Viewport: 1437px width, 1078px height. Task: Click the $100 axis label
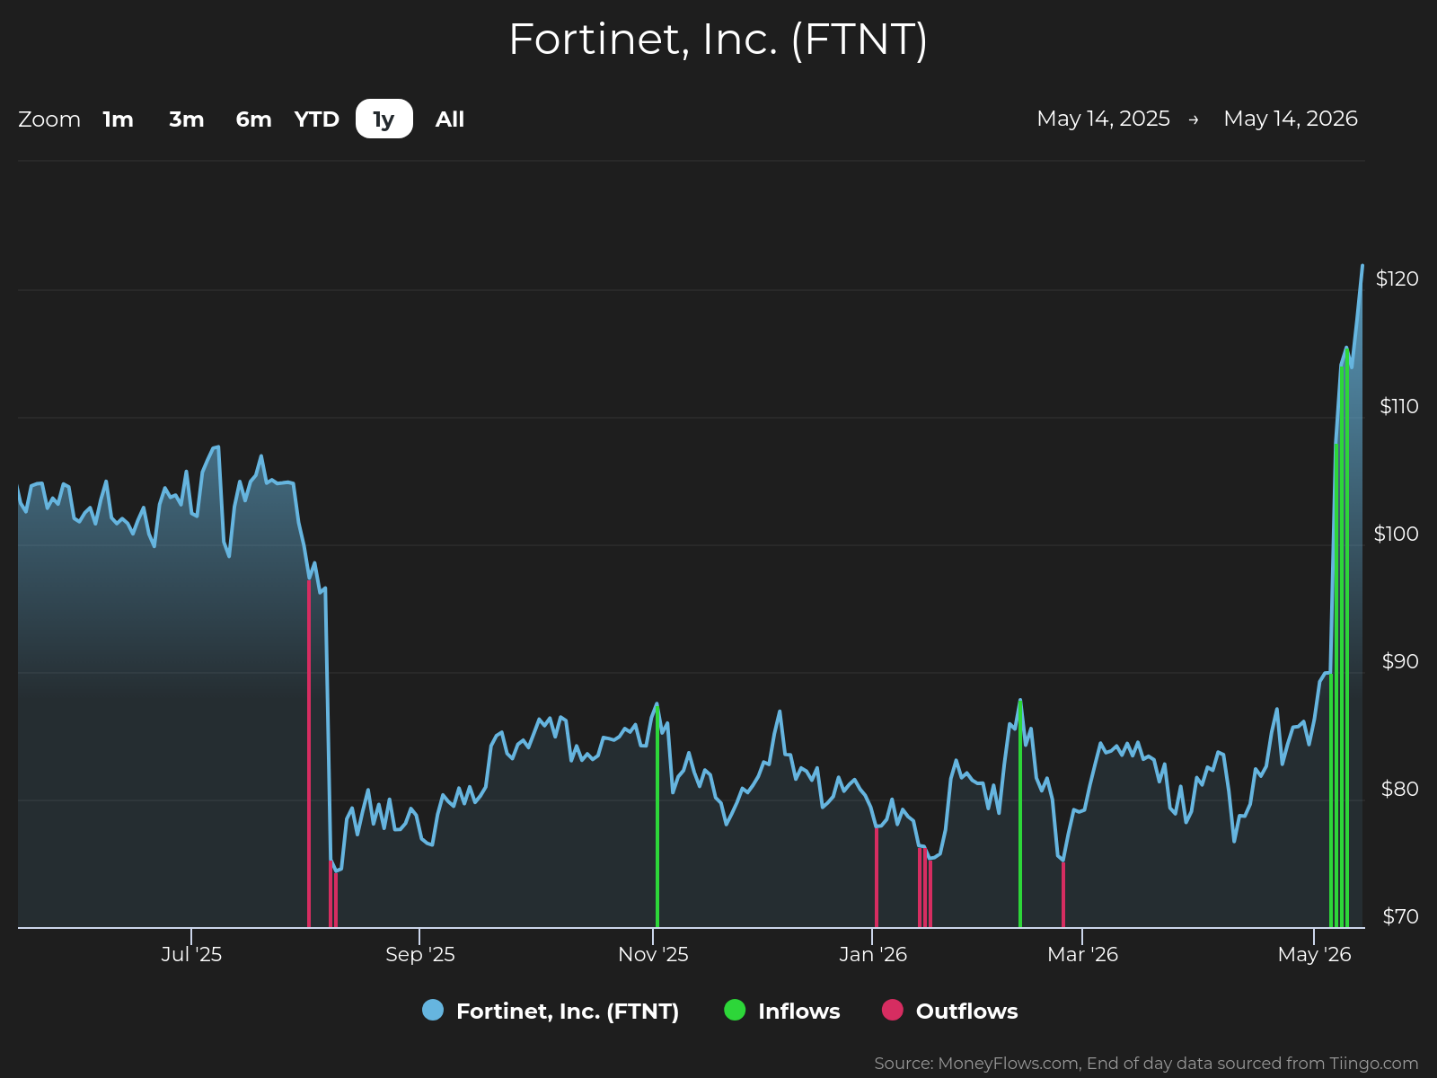(1396, 534)
